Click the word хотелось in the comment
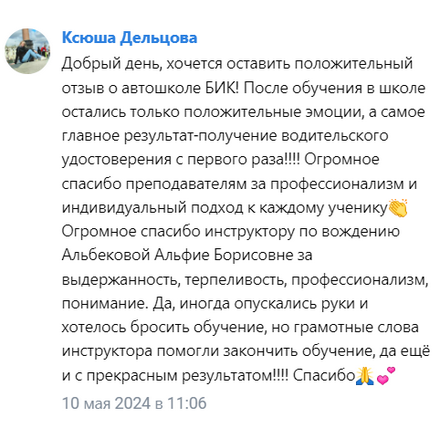Image resolution: width=440 pixels, height=440 pixels. (x=94, y=327)
